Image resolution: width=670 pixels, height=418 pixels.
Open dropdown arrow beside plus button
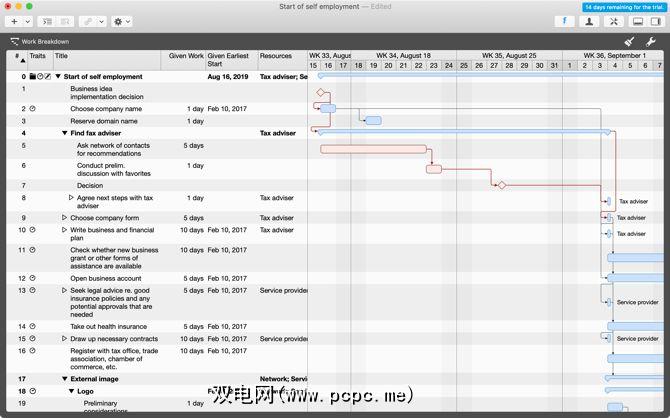coord(27,21)
